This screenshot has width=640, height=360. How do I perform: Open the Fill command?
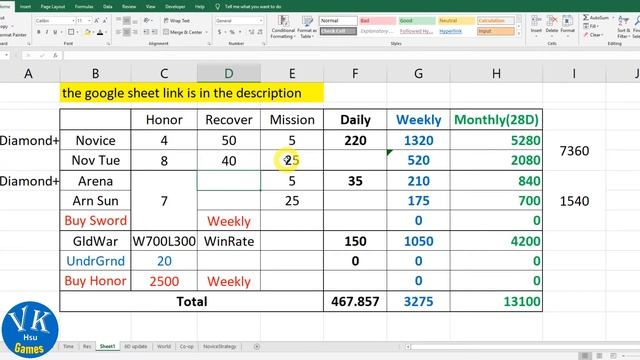591,26
